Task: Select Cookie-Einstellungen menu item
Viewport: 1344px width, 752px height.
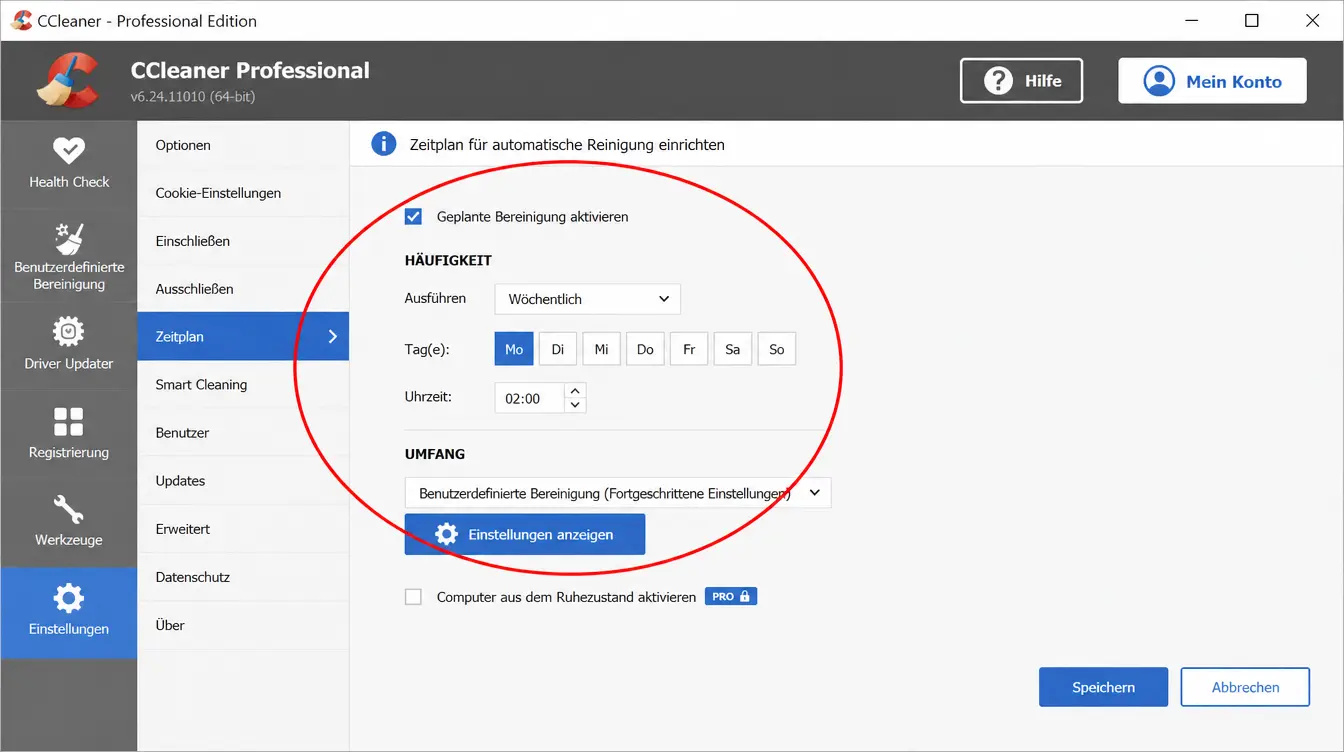Action: (243, 193)
